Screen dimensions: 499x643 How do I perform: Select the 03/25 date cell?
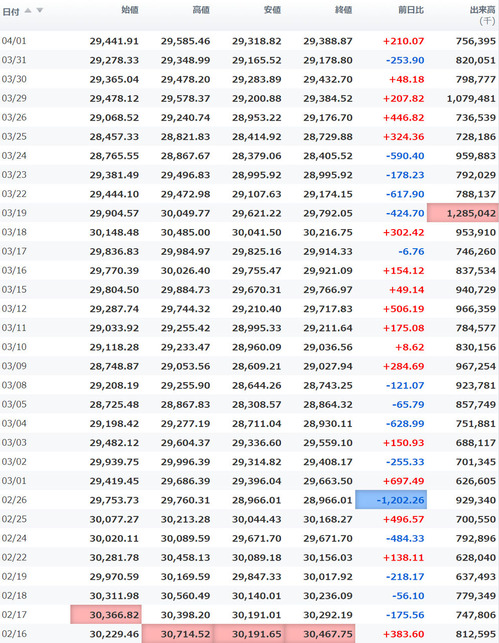pyautogui.click(x=14, y=137)
